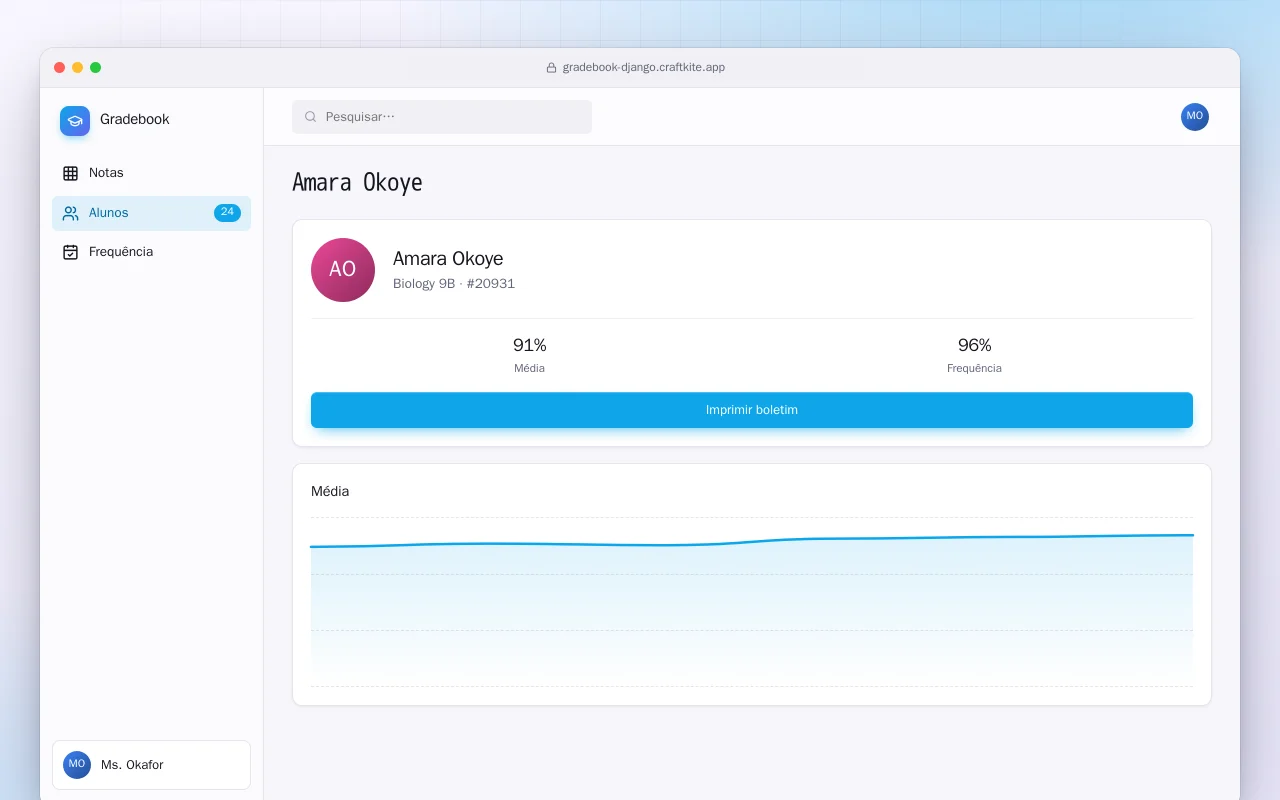Click the large AO student avatar
Viewport: 1280px width, 800px height.
coord(343,270)
